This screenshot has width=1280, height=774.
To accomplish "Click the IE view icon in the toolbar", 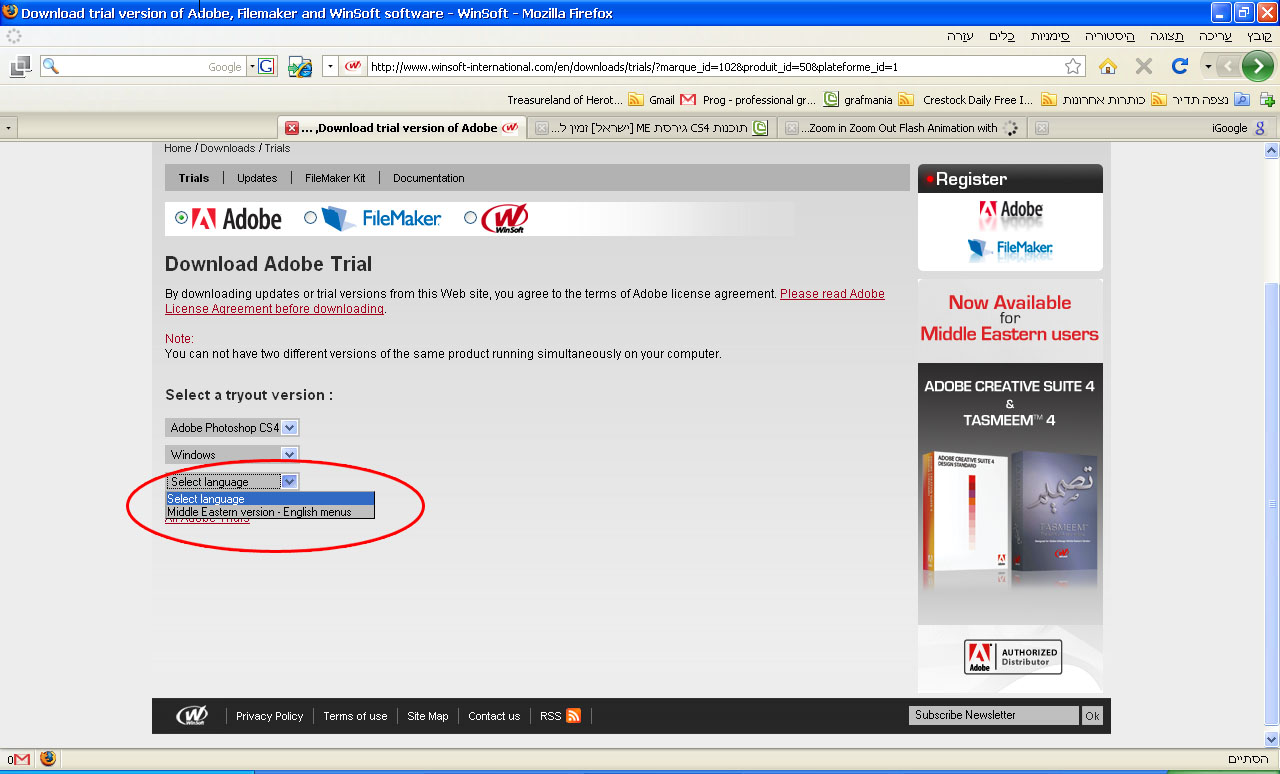I will coord(300,67).
